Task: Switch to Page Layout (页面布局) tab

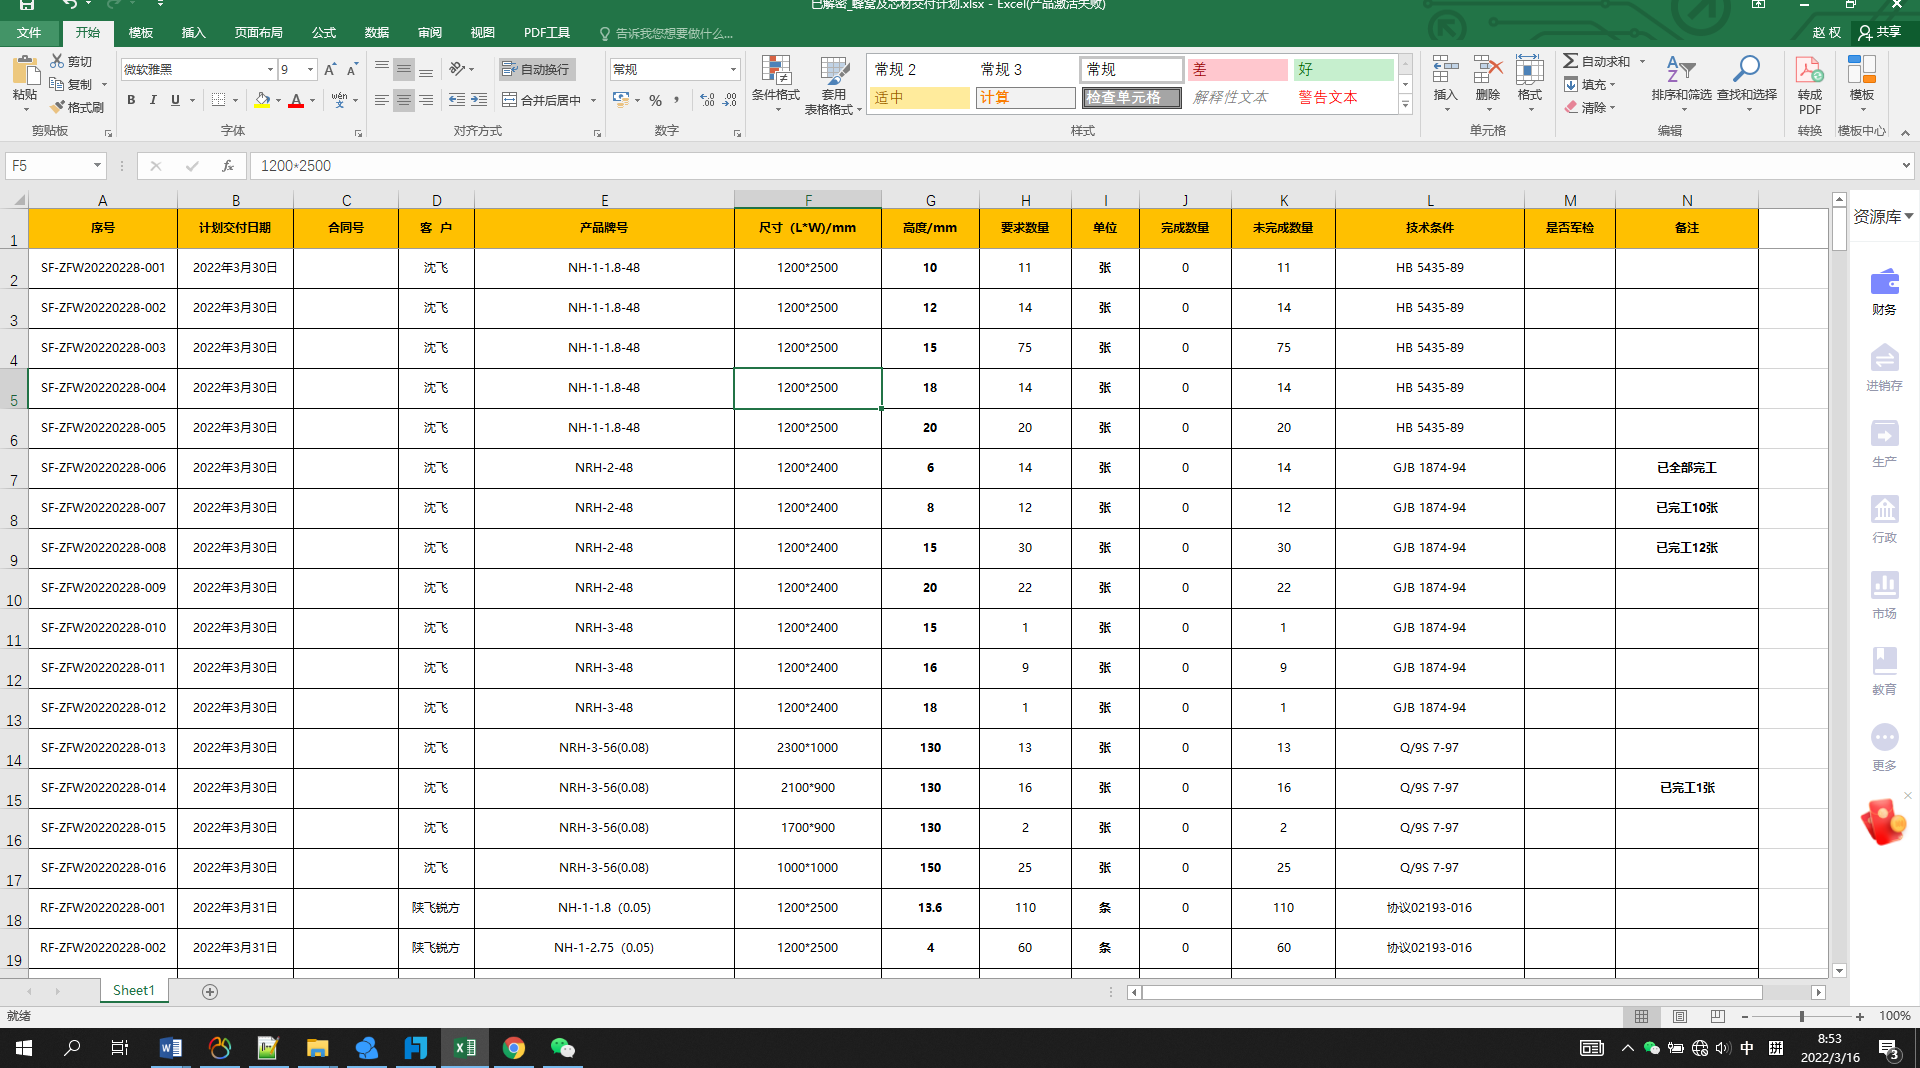Action: point(259,33)
